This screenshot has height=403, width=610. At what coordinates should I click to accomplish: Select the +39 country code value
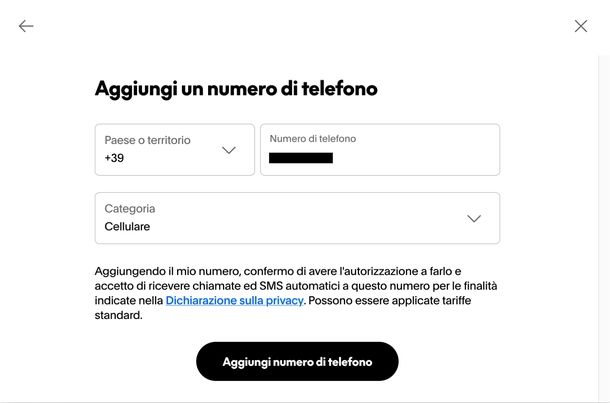115,159
